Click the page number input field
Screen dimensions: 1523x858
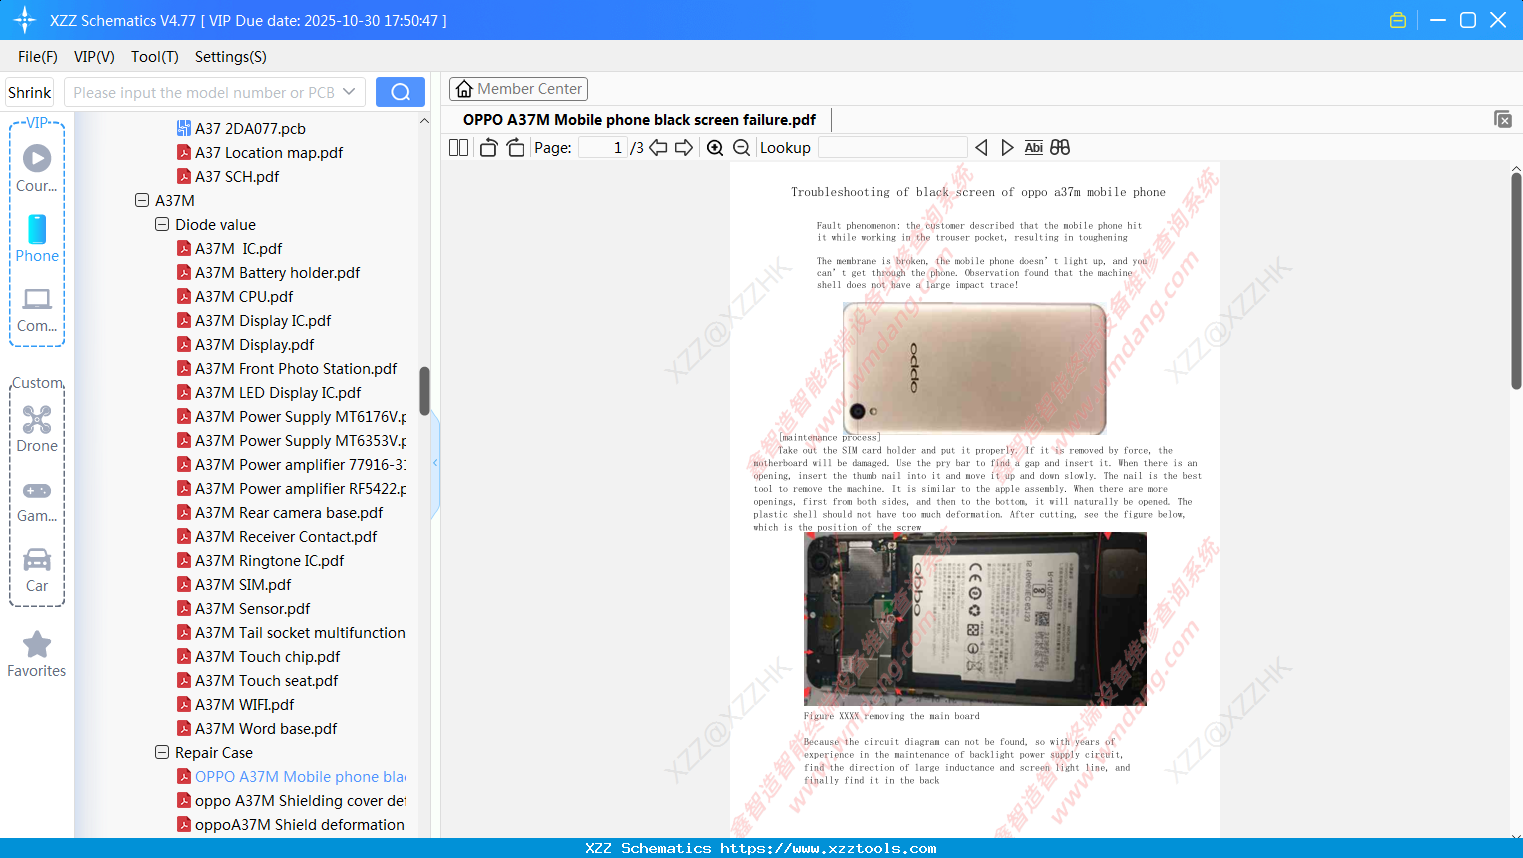click(x=603, y=147)
